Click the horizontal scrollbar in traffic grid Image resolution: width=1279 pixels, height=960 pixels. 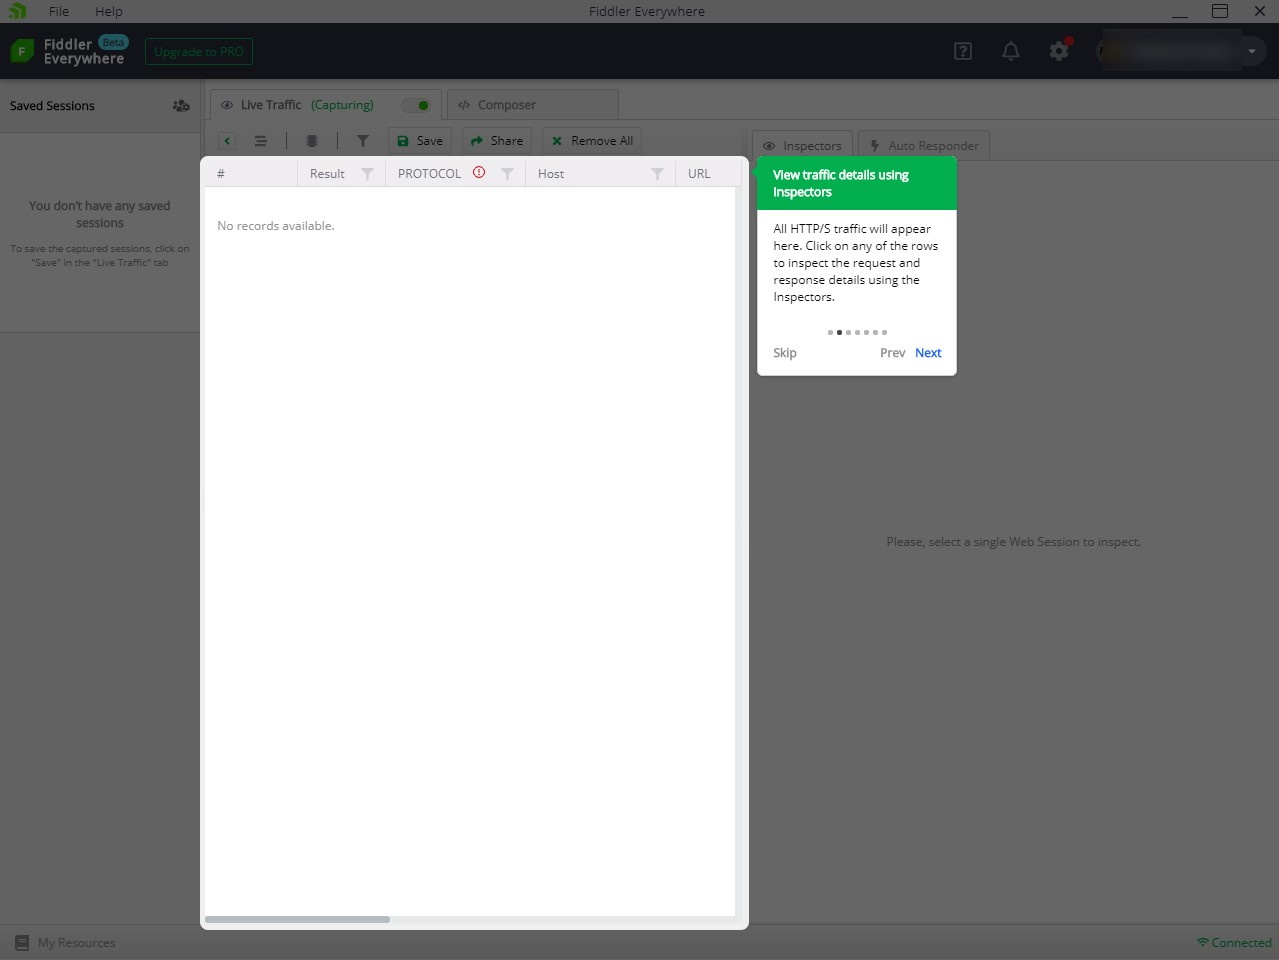pyautogui.click(x=297, y=919)
